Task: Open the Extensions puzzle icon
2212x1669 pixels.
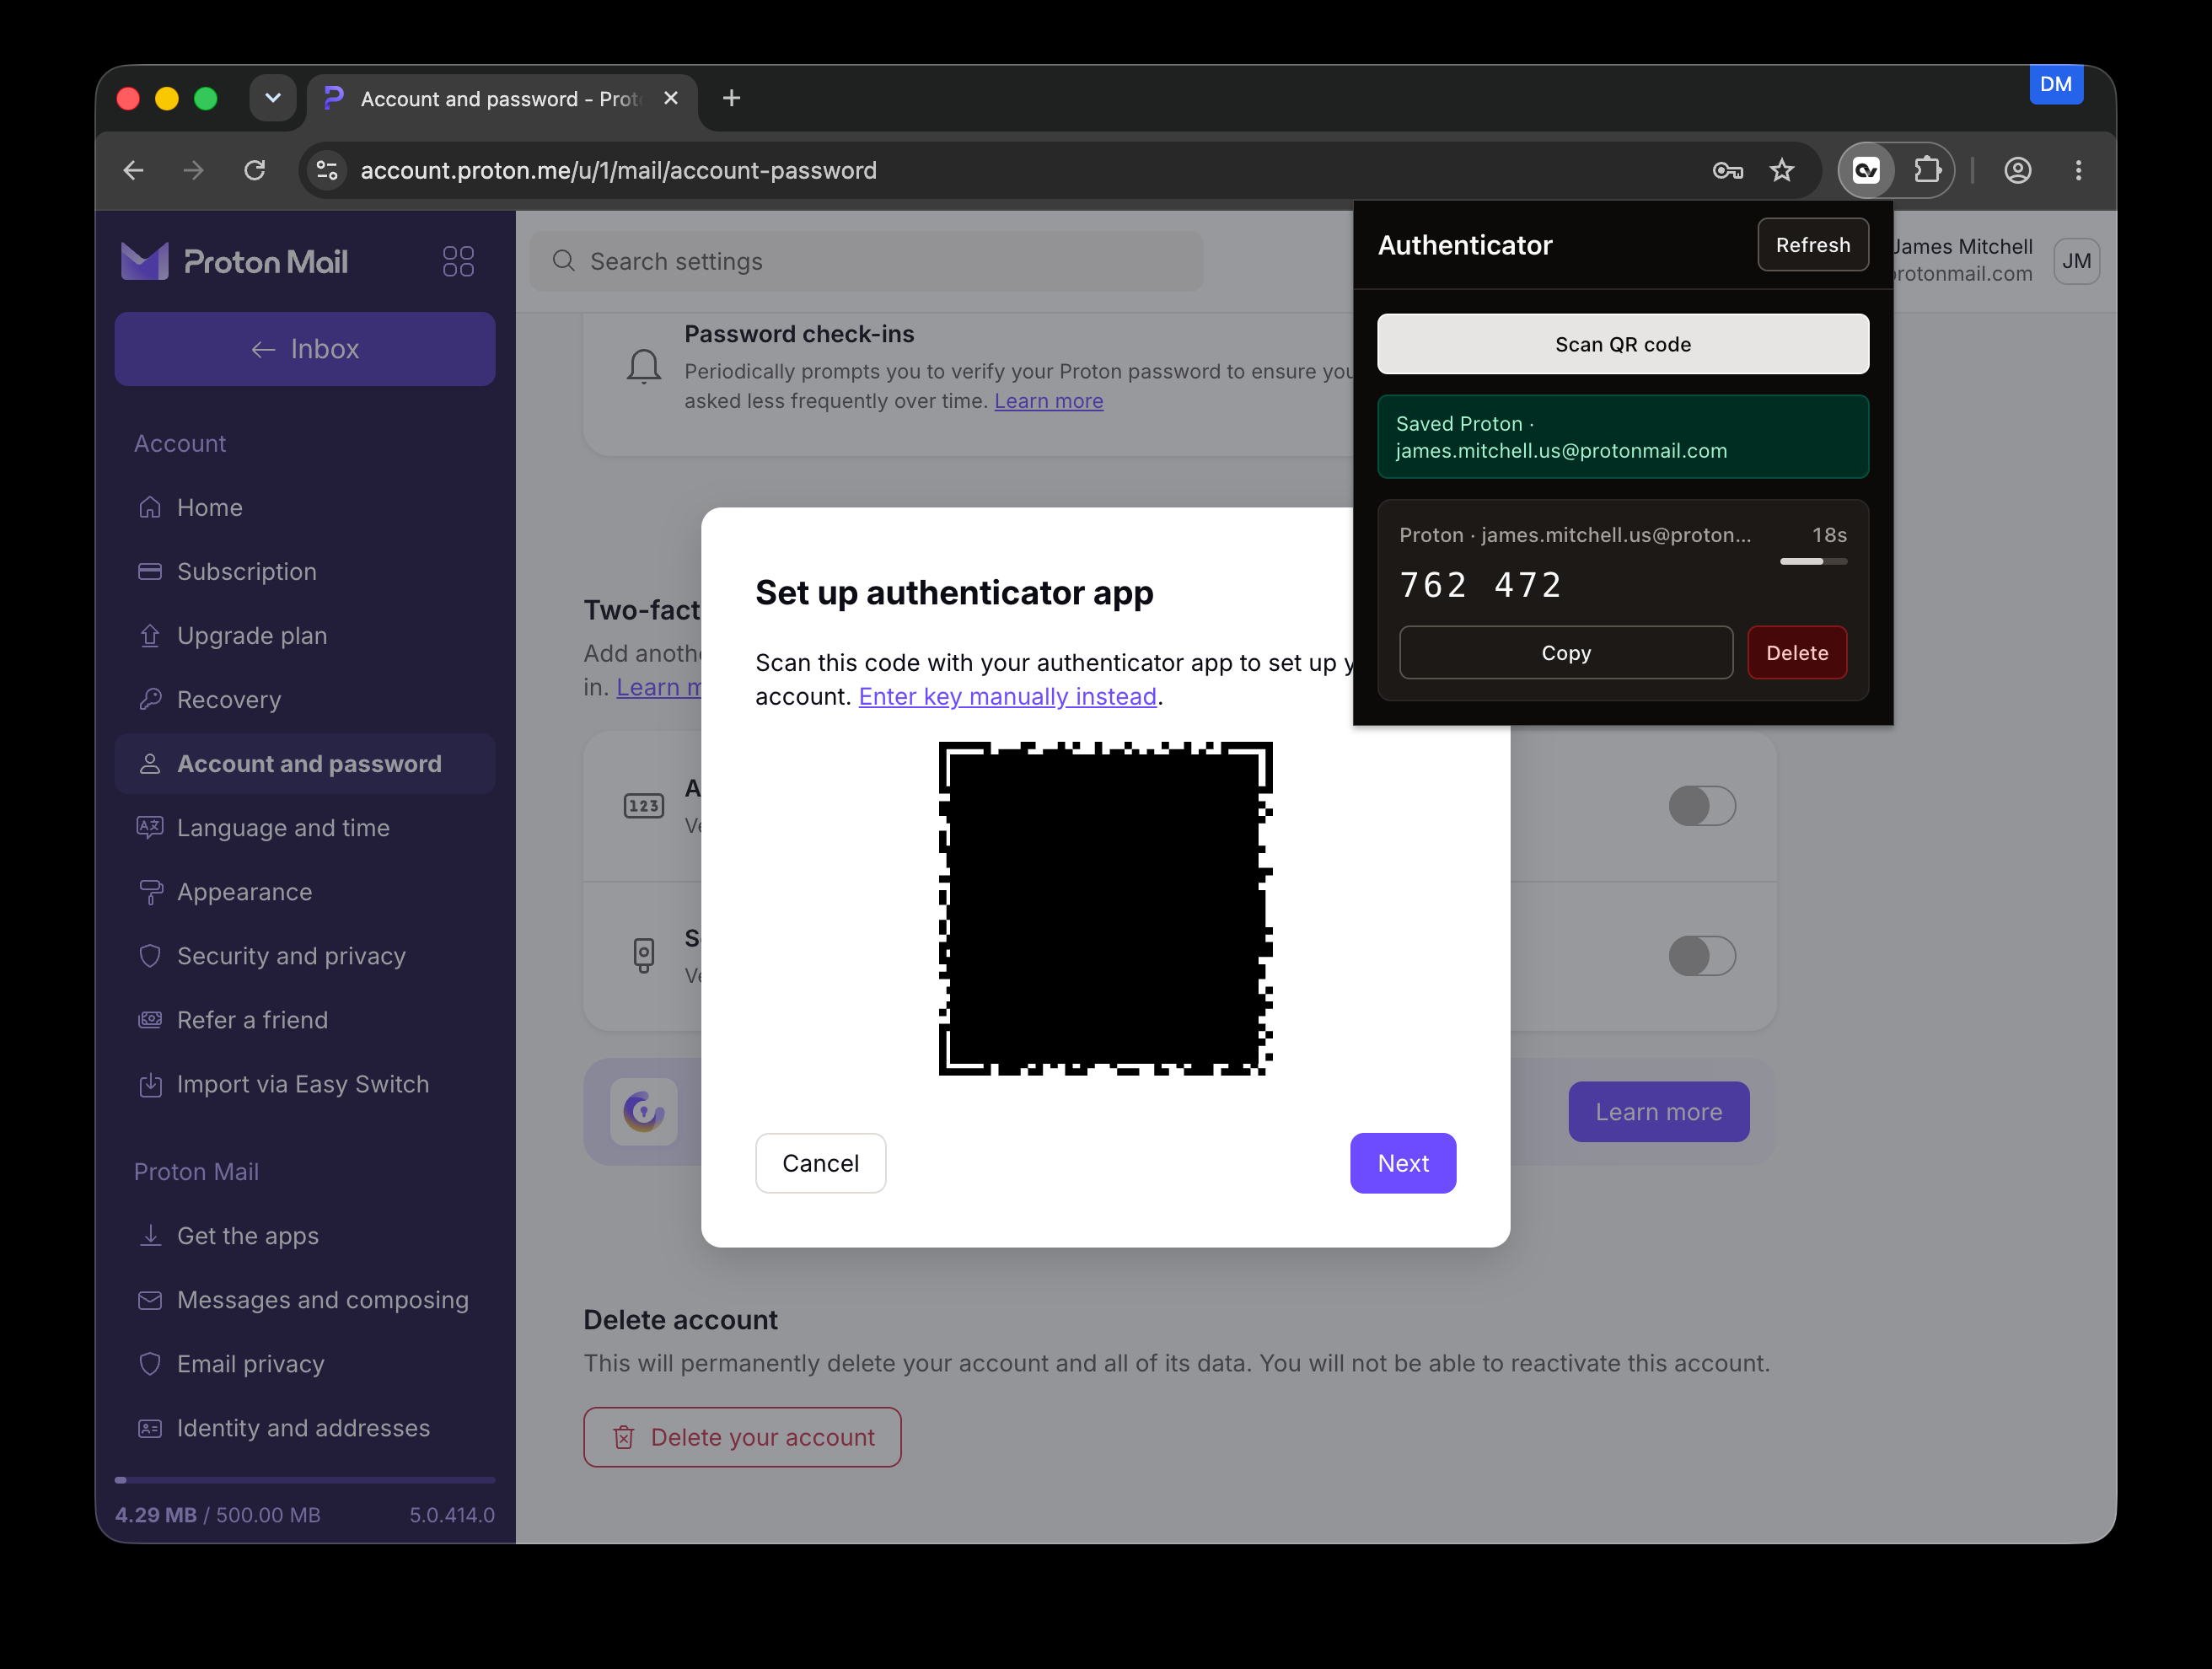Action: tap(1927, 170)
